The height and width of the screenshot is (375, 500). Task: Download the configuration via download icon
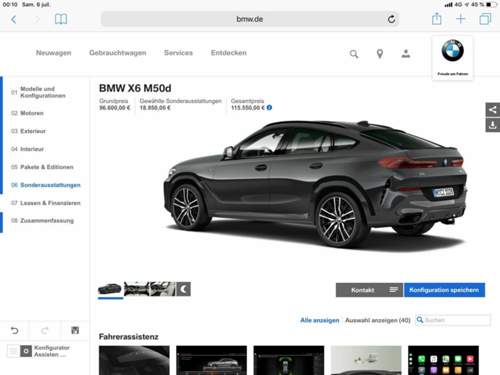(493, 125)
